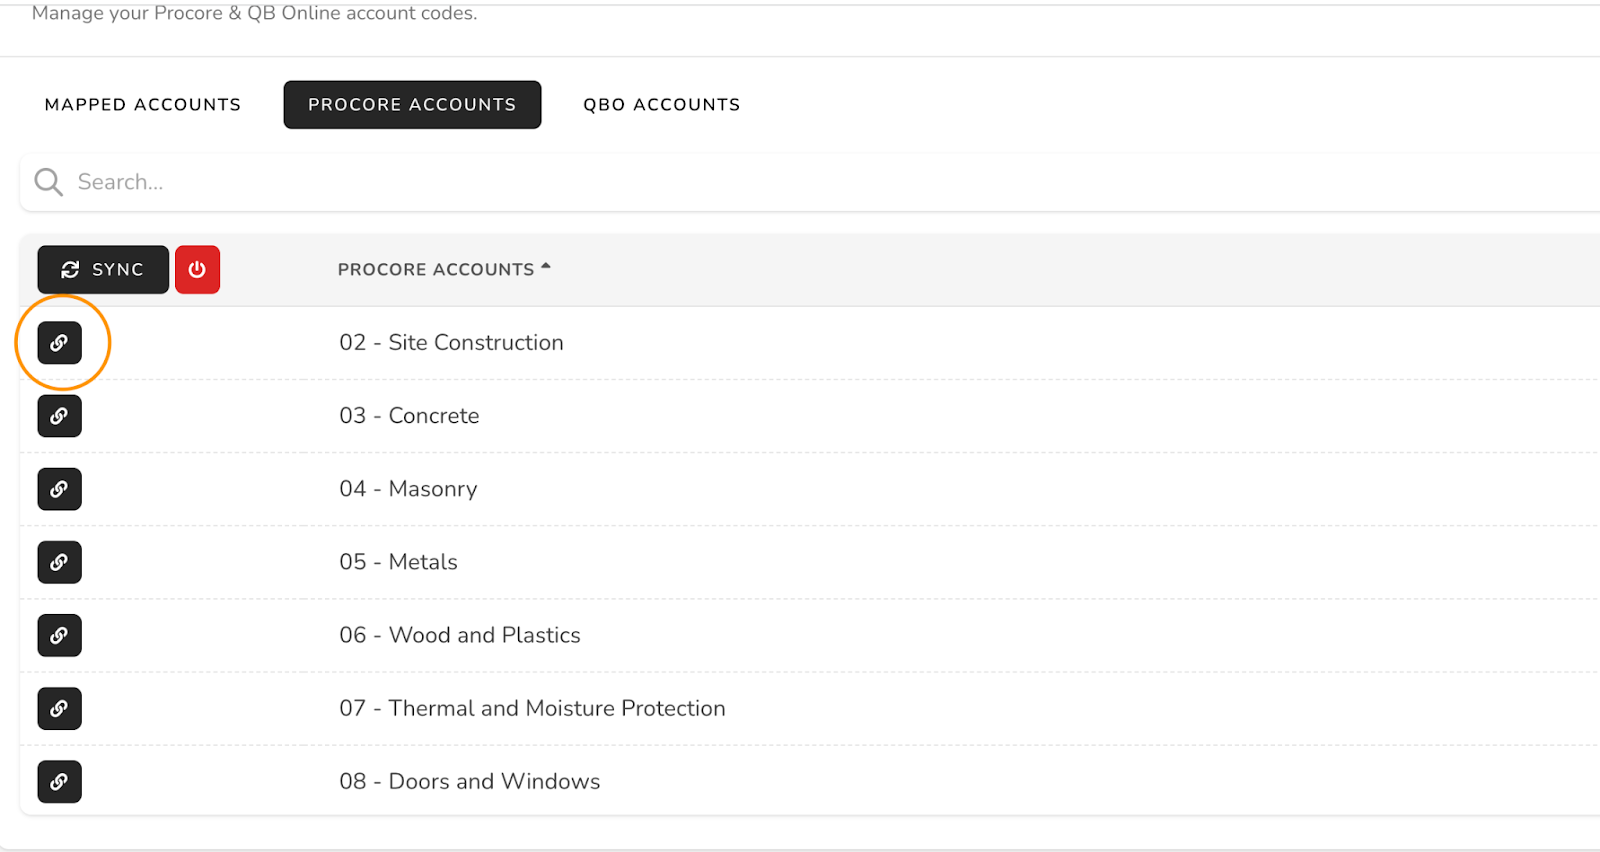The height and width of the screenshot is (852, 1600).
Task: Click the SYNC button
Action: (x=103, y=270)
